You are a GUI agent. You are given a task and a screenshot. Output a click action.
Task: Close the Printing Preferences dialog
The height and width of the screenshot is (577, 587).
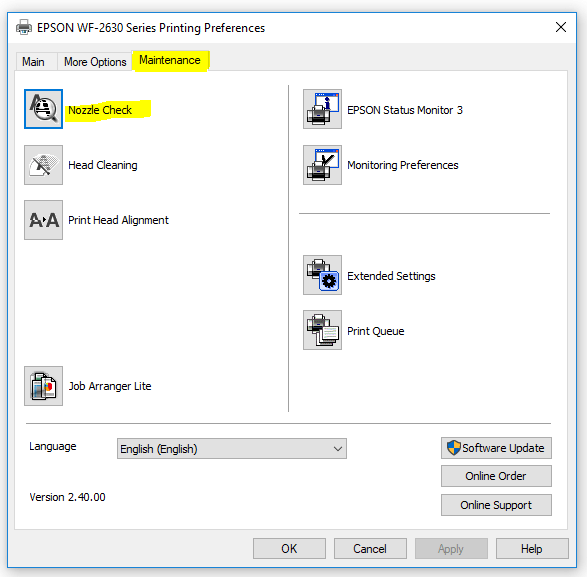pyautogui.click(x=561, y=27)
